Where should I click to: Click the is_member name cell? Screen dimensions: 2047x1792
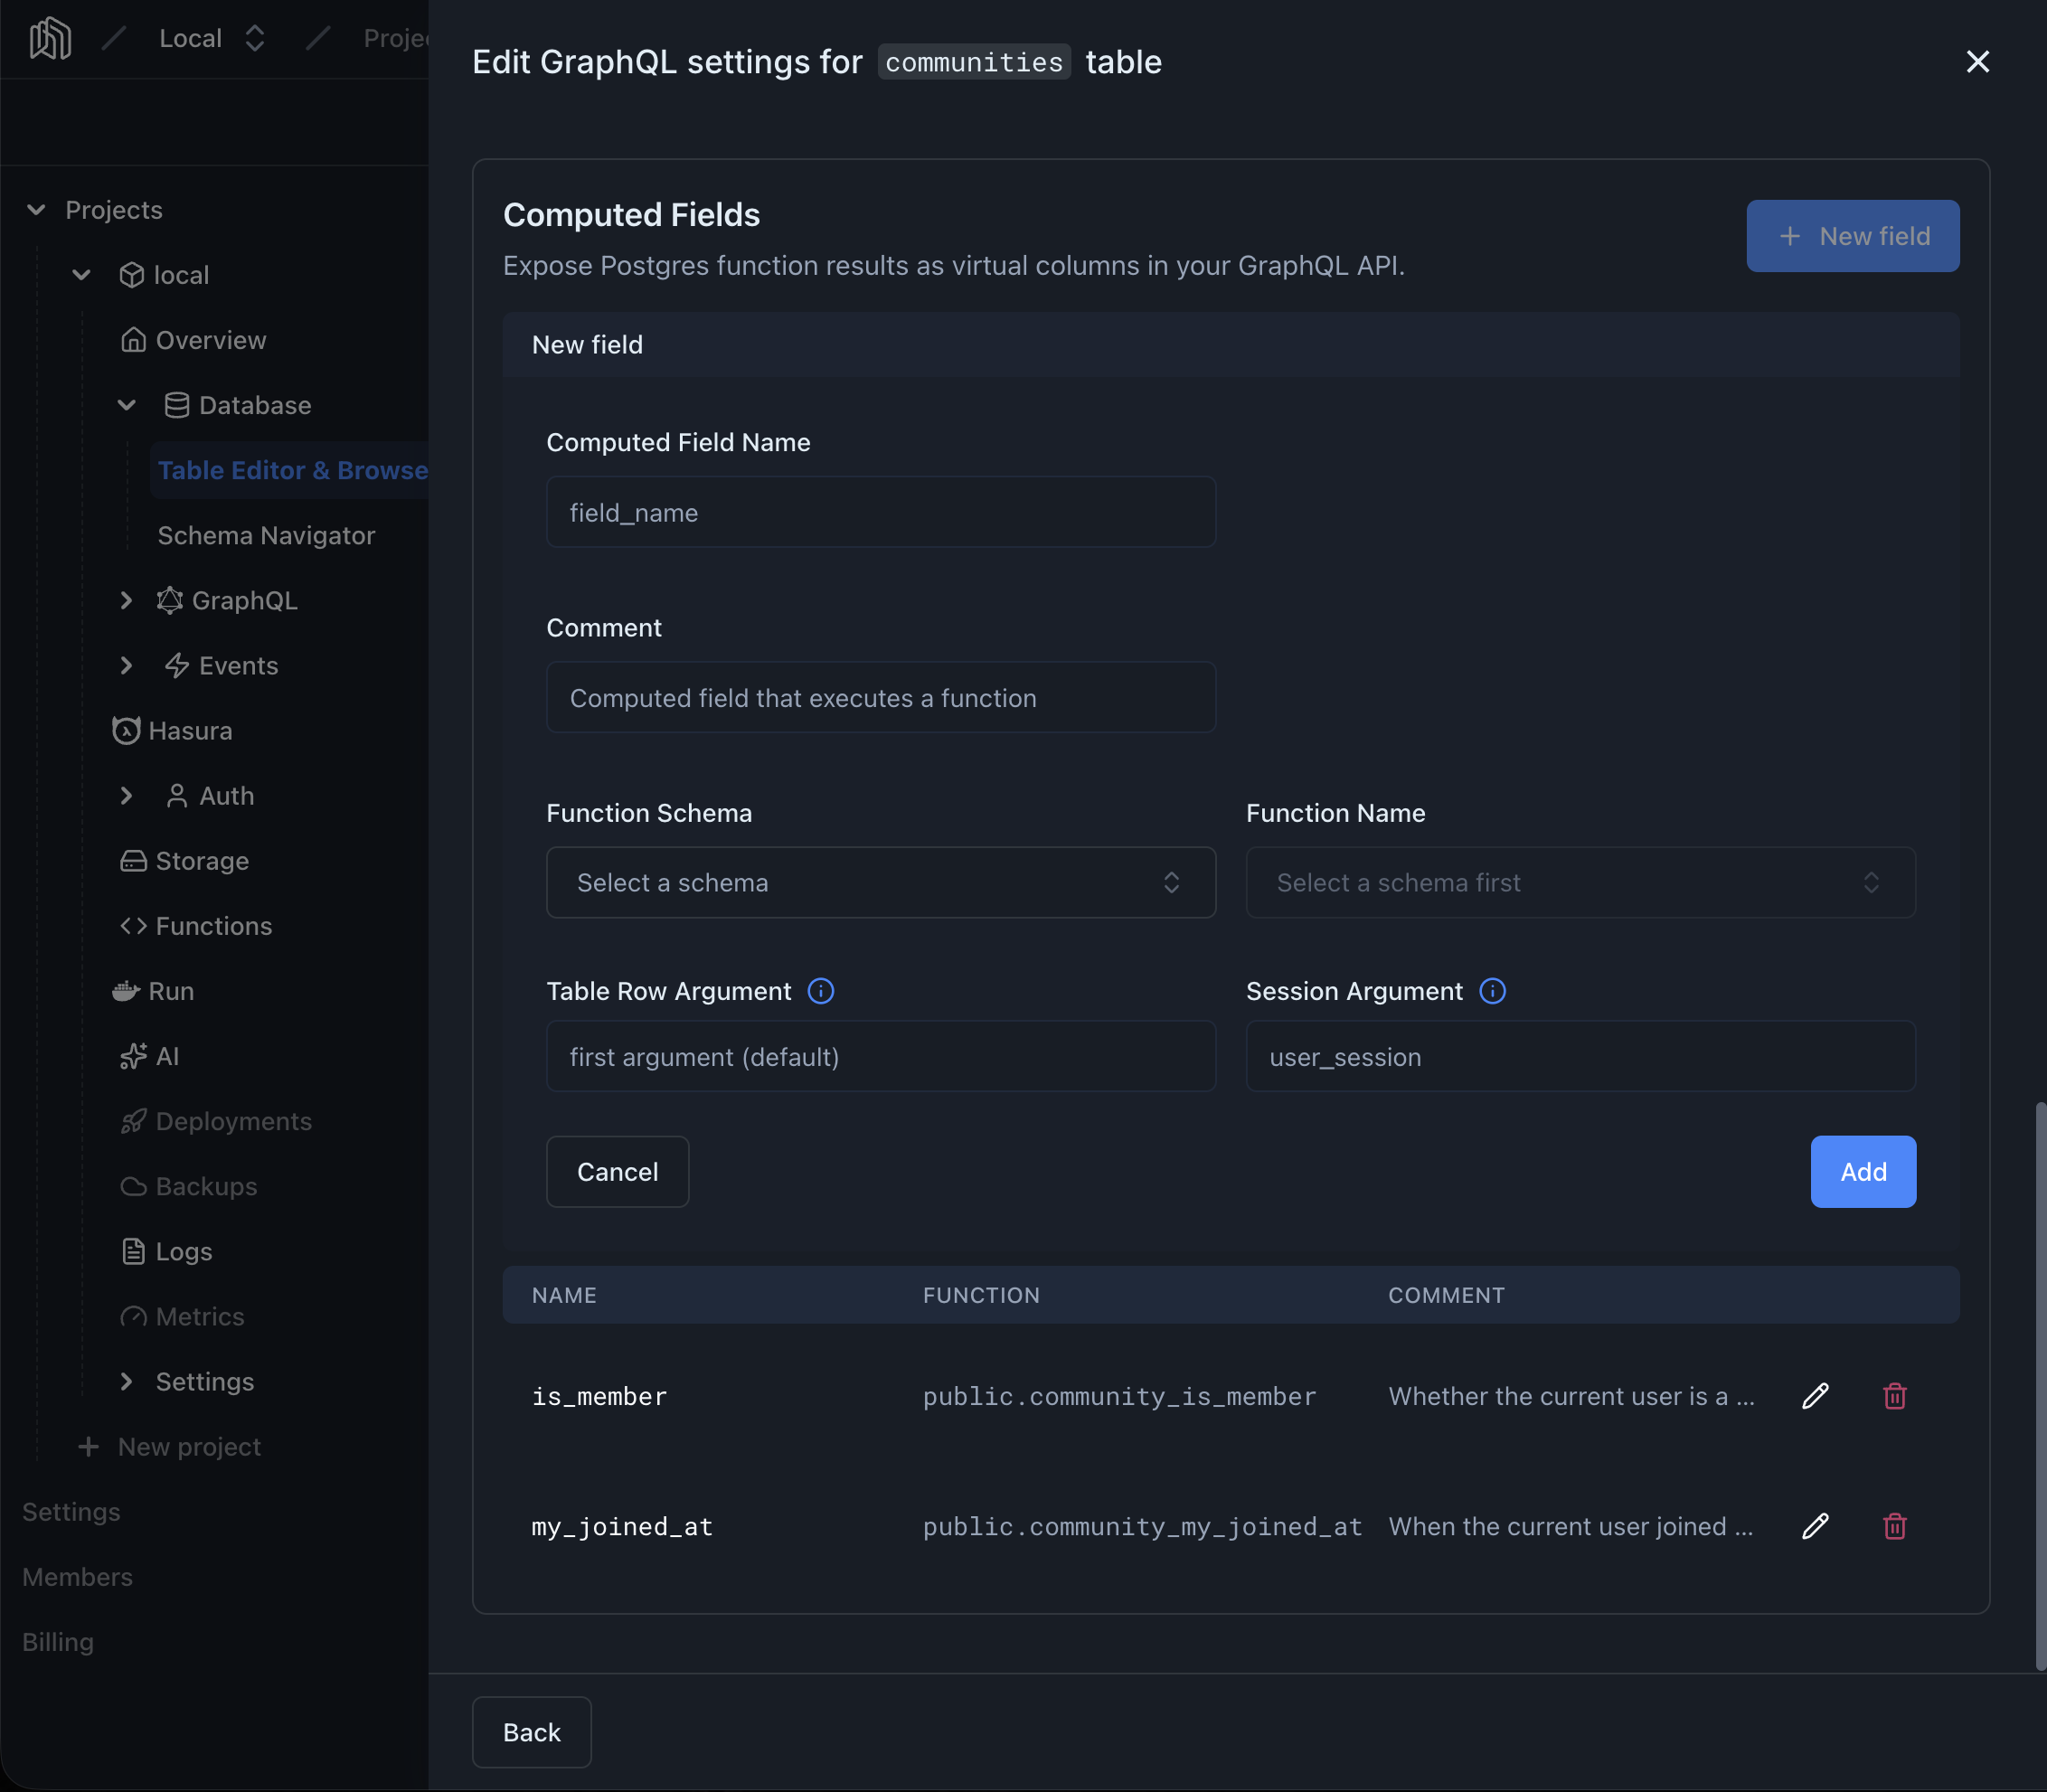[598, 1396]
